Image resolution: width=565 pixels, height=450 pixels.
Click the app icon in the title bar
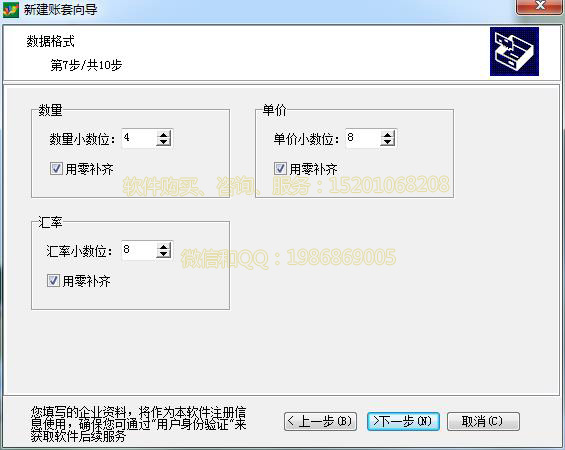pos(11,9)
